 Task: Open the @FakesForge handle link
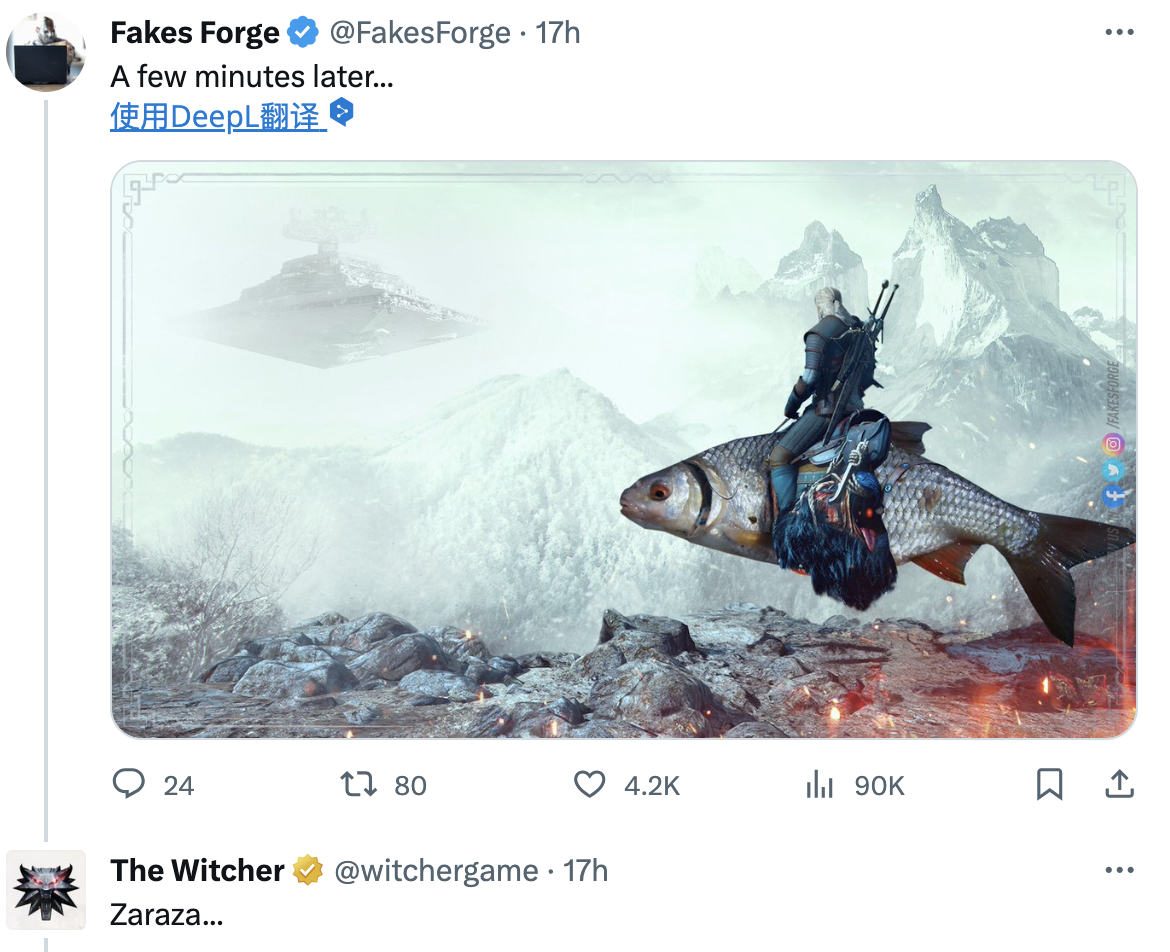(420, 33)
